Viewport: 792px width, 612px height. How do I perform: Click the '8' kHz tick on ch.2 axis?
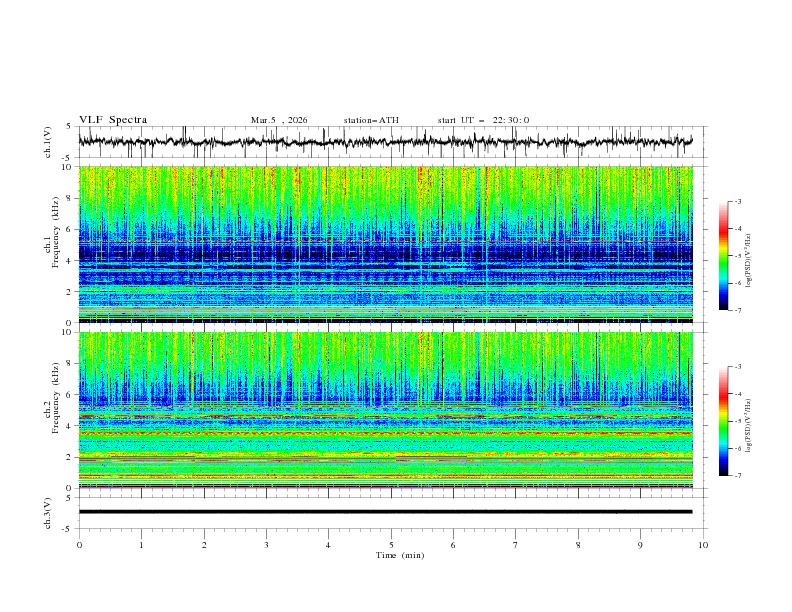[71, 364]
